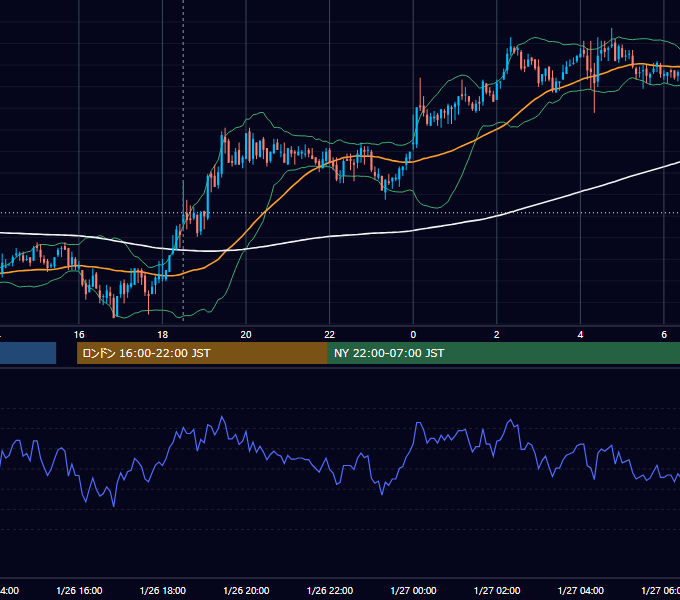This screenshot has width=680, height=600.
Task: Click the 1/27 04:00 label on the lower axis
Action: coord(581,591)
